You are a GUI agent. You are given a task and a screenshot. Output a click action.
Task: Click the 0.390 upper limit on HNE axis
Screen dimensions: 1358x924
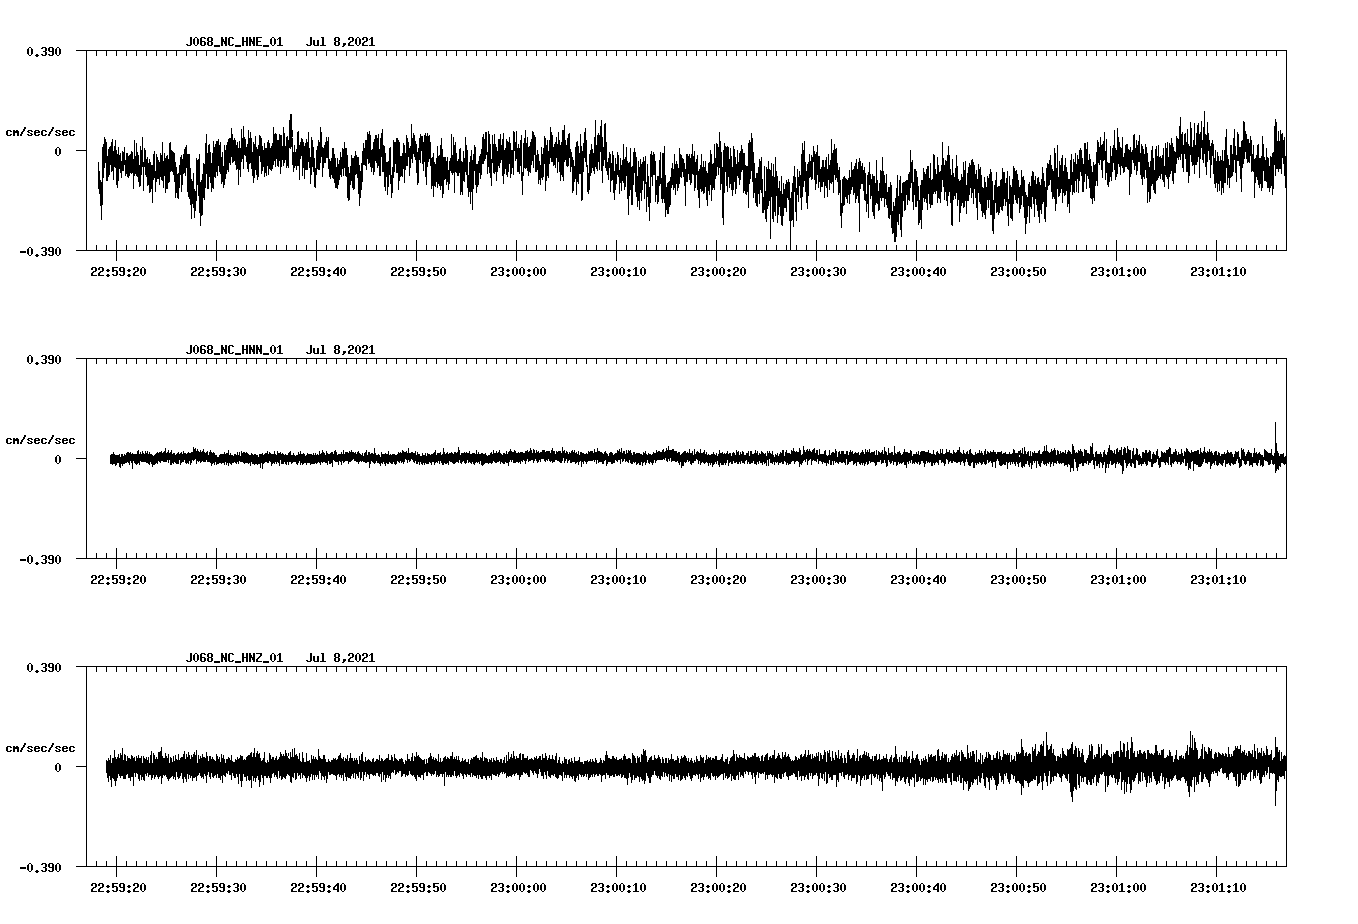coord(44,51)
